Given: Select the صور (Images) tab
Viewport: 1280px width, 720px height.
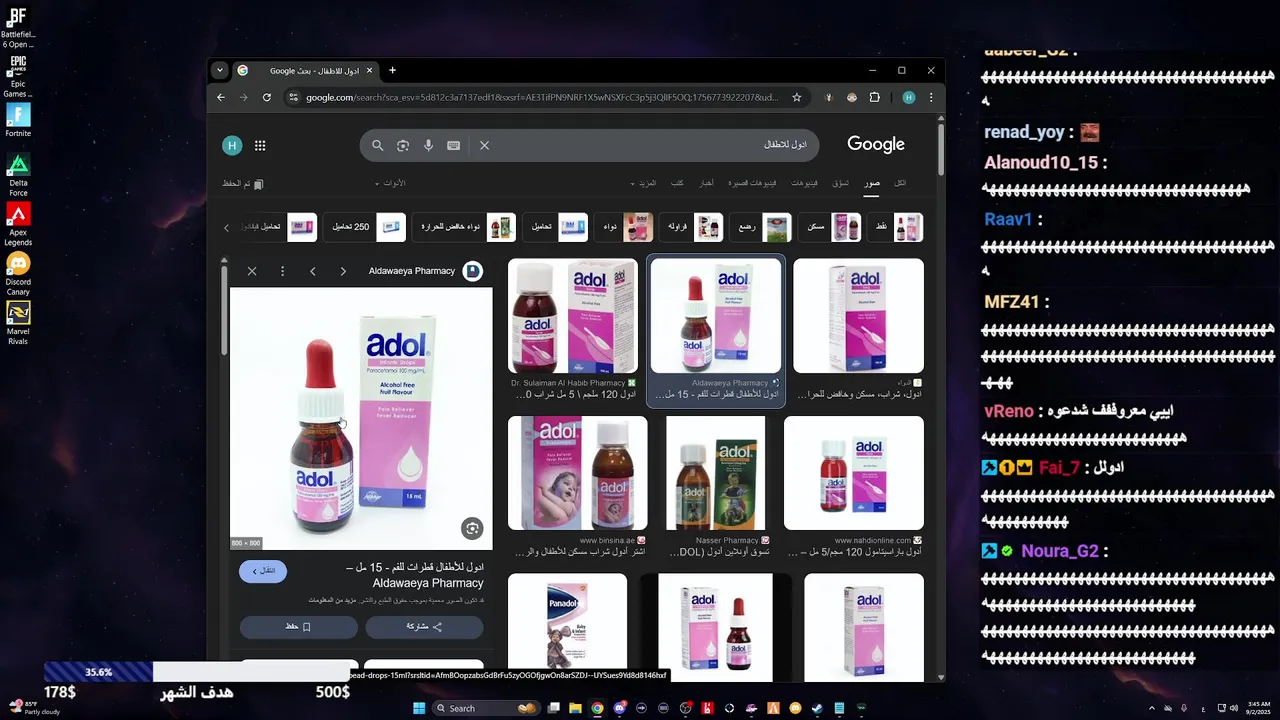Looking at the screenshot, I should 873,183.
